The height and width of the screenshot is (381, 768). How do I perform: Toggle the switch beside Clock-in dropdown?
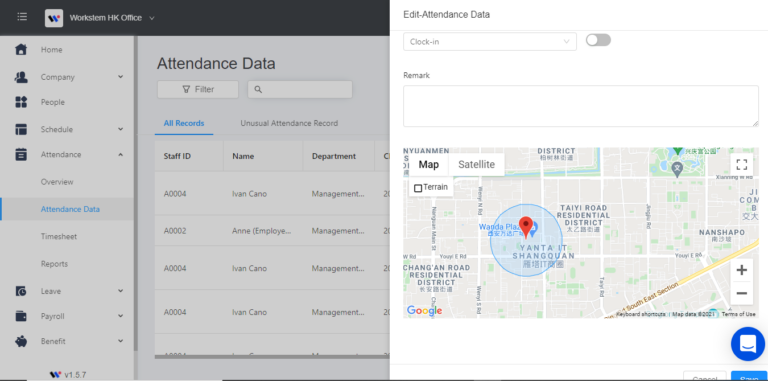tap(598, 40)
